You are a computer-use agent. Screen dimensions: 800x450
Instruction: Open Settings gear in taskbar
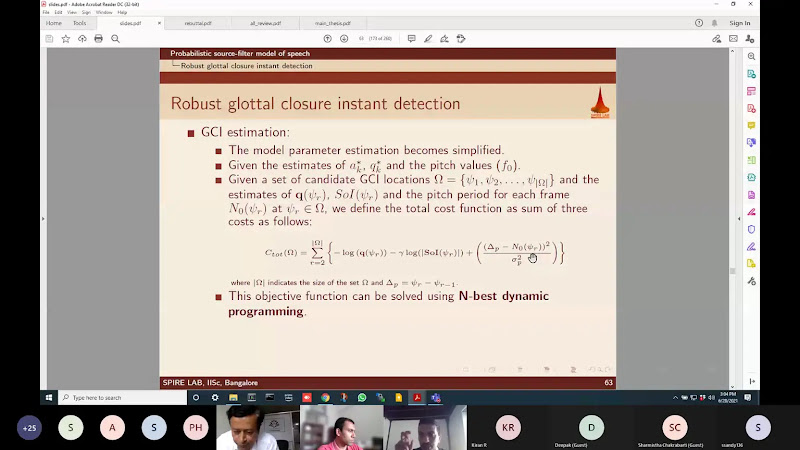215,397
